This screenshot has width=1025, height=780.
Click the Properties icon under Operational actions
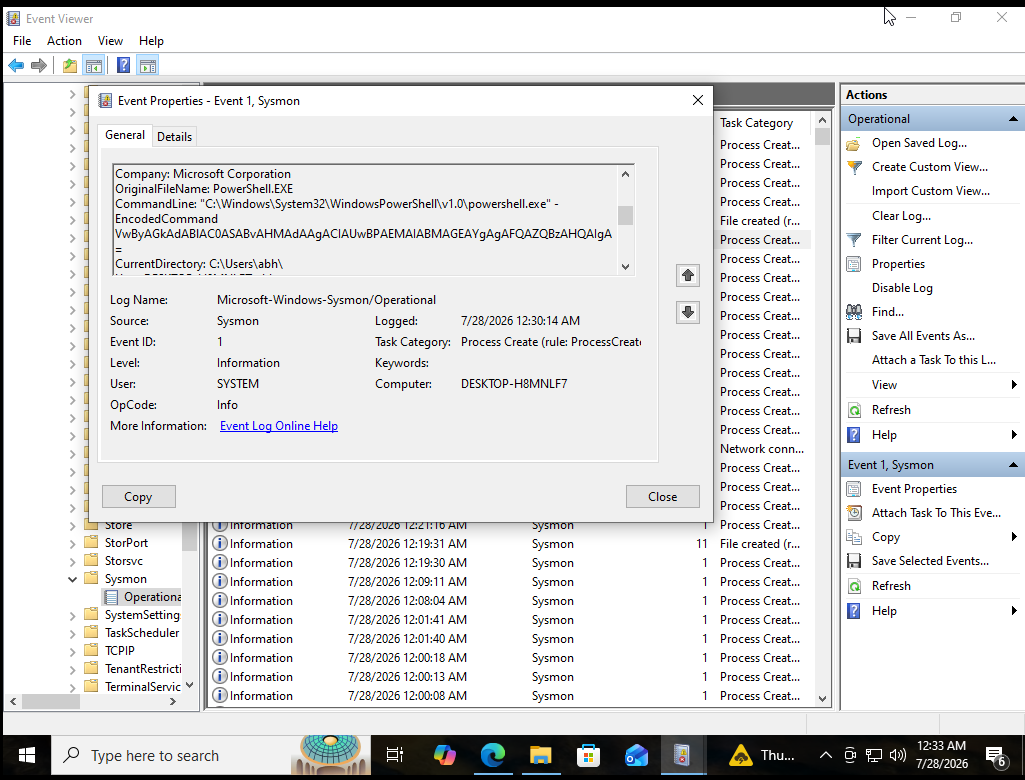click(854, 264)
